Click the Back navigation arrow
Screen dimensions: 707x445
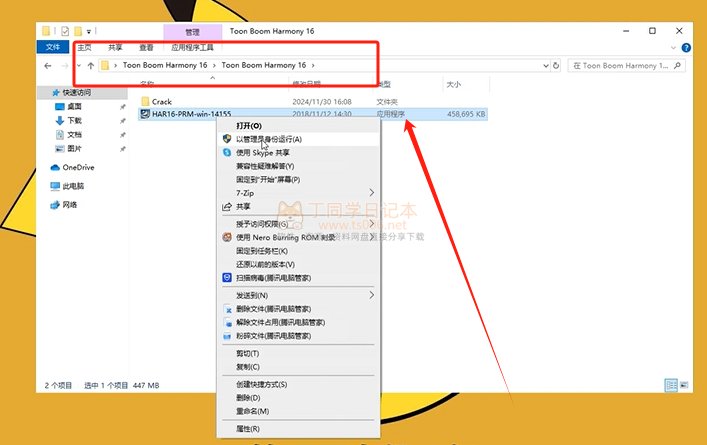tap(48, 66)
